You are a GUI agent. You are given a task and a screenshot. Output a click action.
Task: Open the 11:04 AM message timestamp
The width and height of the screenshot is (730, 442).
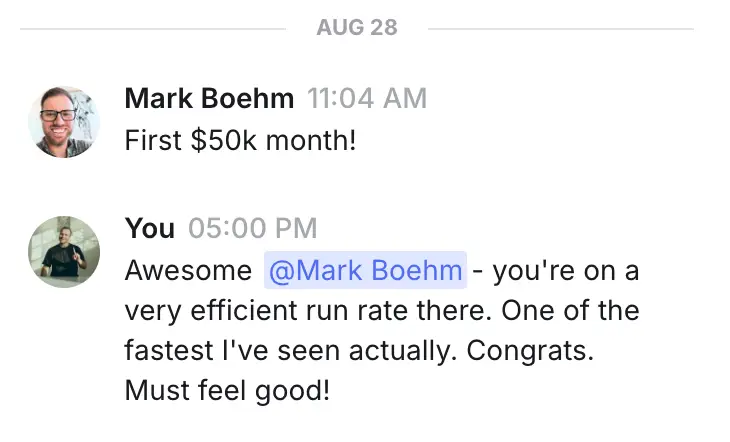point(367,98)
